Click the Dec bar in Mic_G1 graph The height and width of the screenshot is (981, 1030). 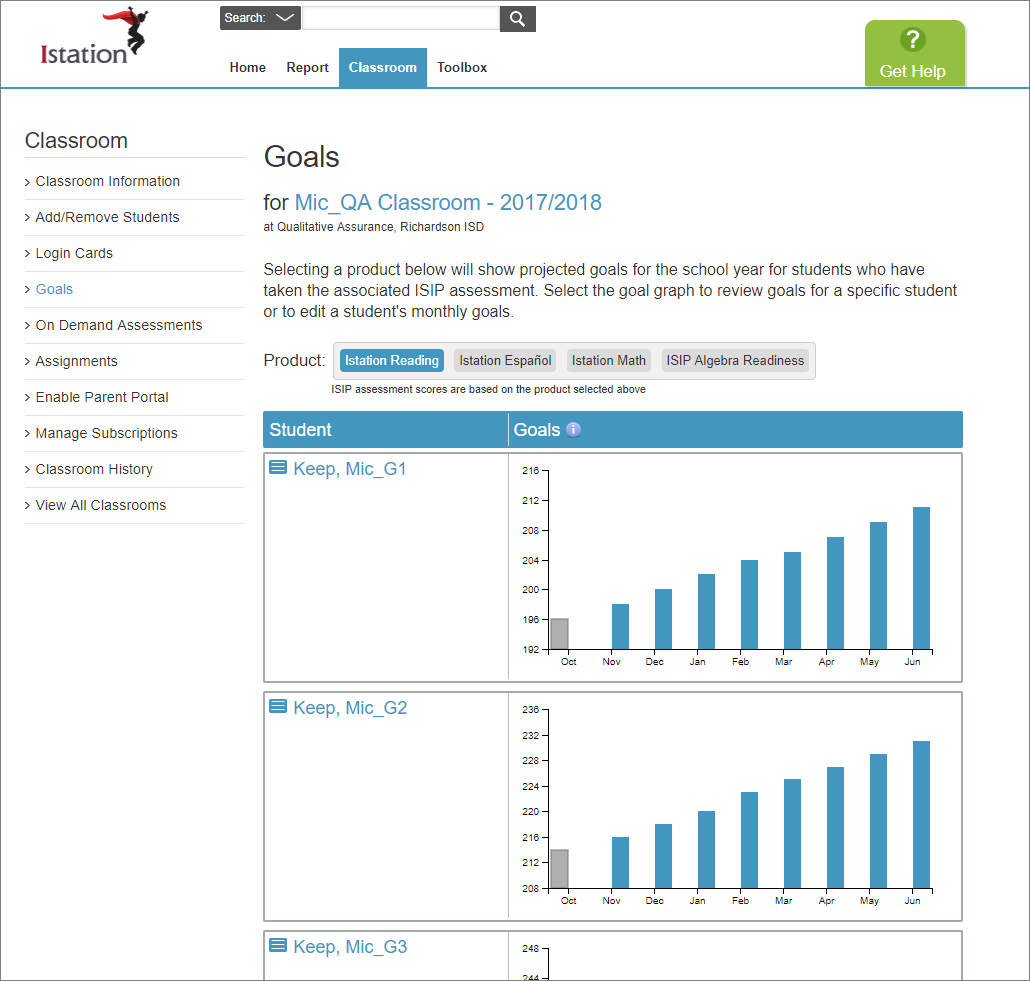click(x=663, y=620)
